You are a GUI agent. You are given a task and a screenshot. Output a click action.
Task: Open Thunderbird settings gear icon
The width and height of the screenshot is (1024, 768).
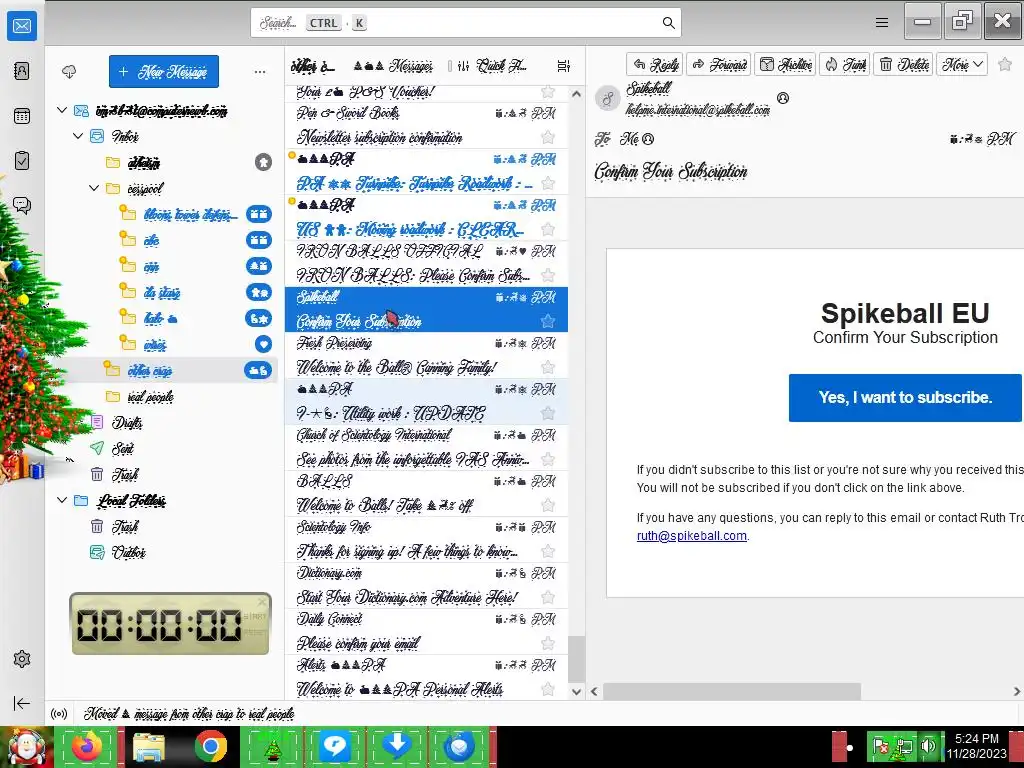(x=22, y=659)
